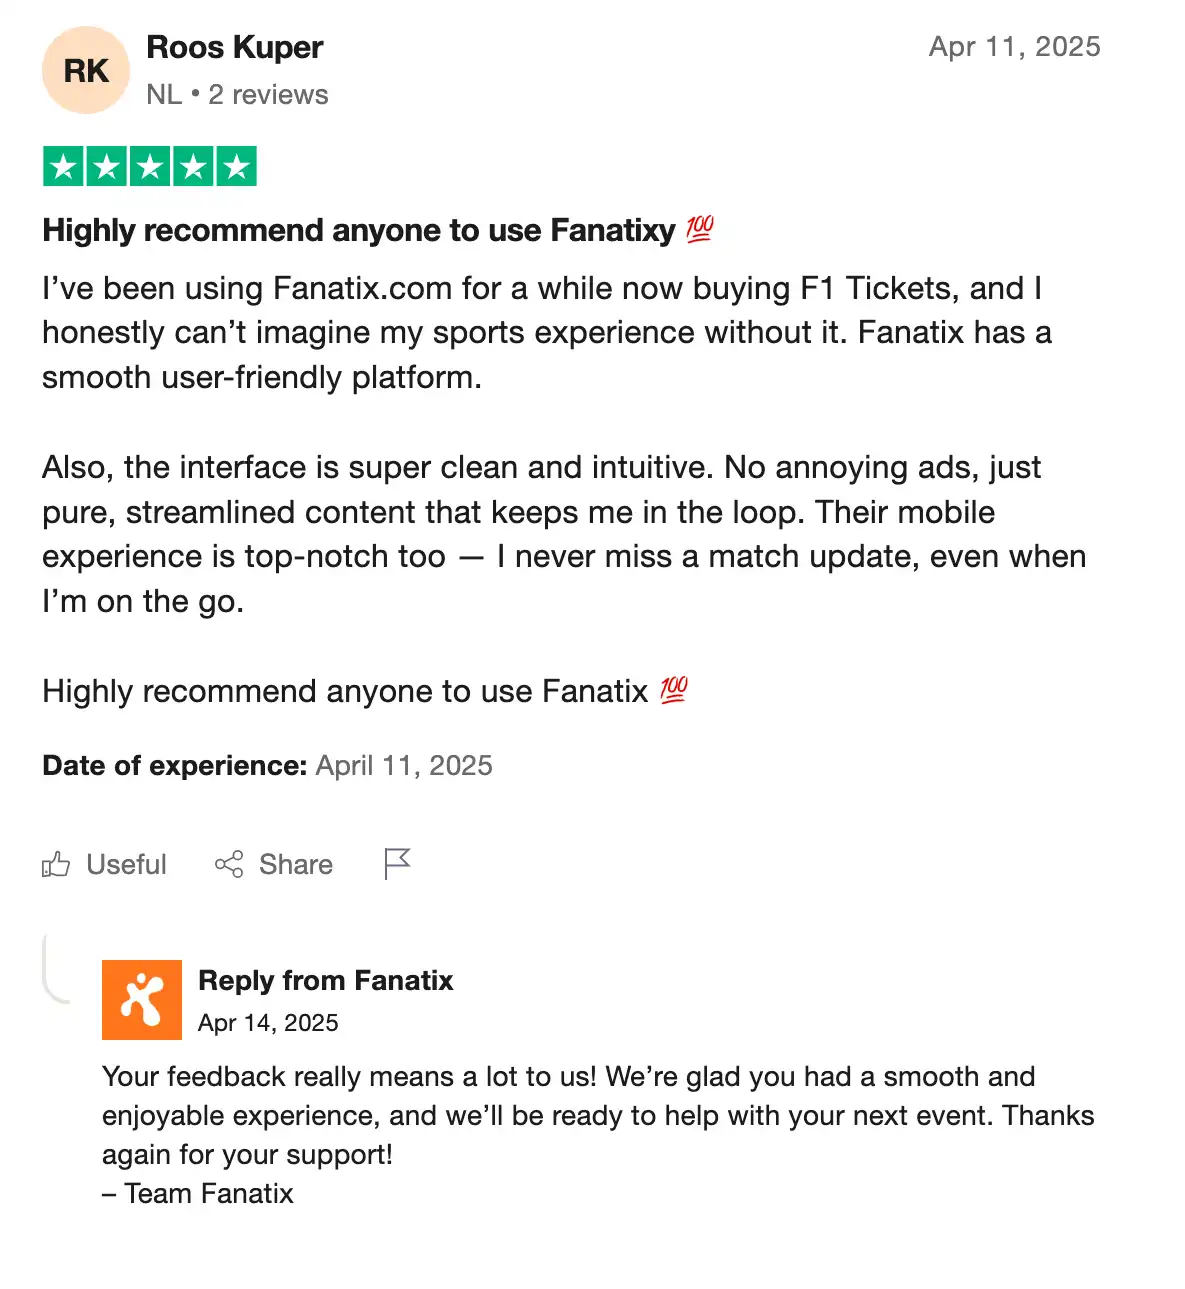Click the flag icon to report the review
Screen dimensions: 1185x1289
pos(397,863)
